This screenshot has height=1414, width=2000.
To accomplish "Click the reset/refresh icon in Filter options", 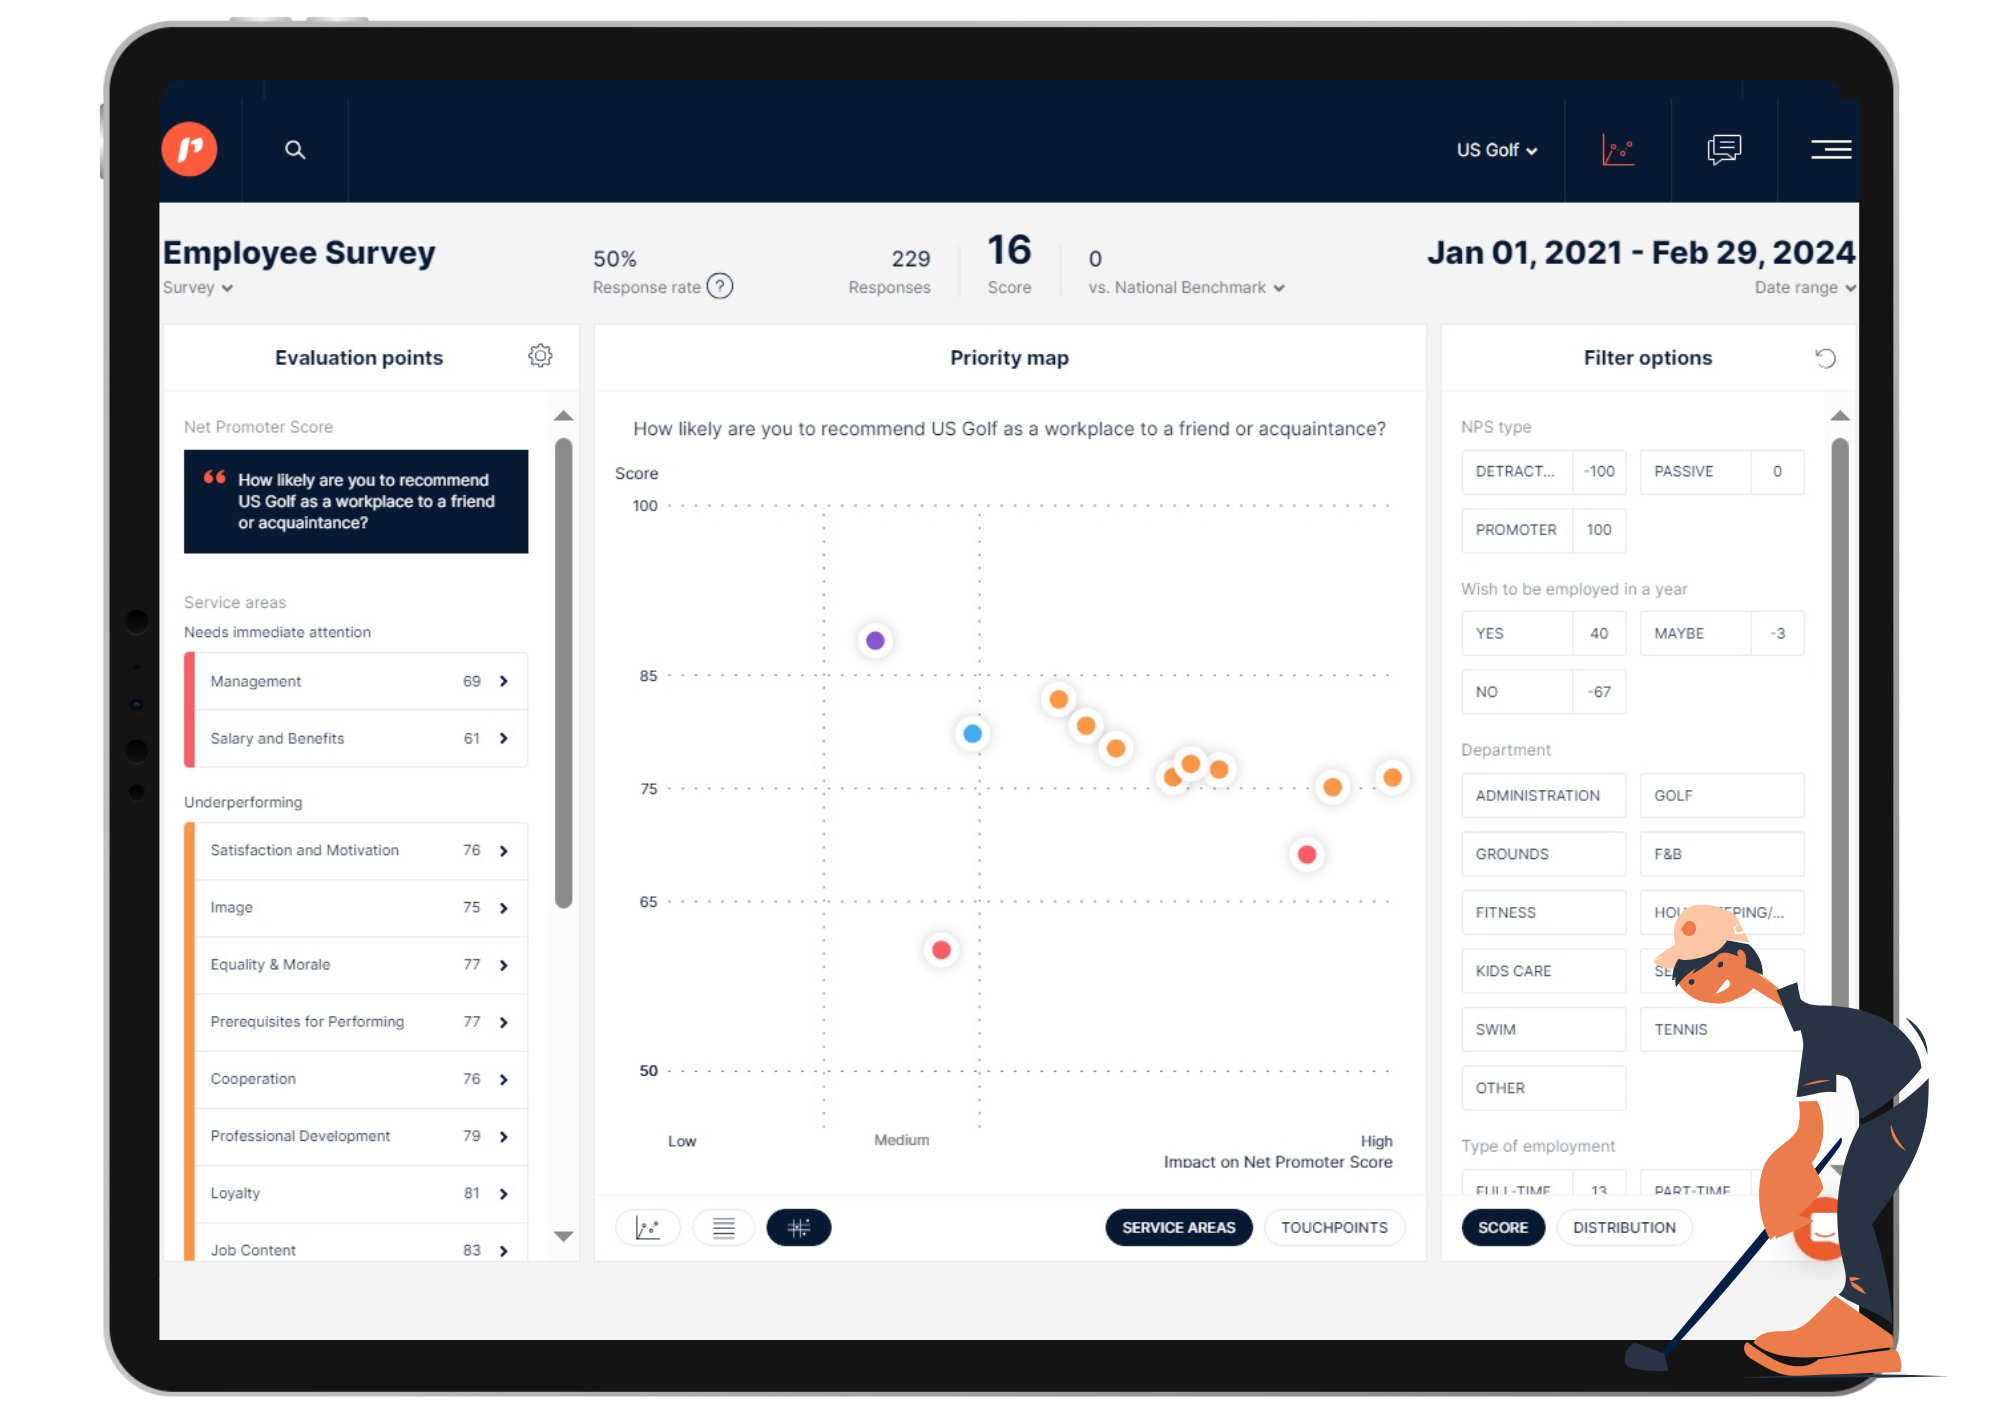I will coord(1826,358).
